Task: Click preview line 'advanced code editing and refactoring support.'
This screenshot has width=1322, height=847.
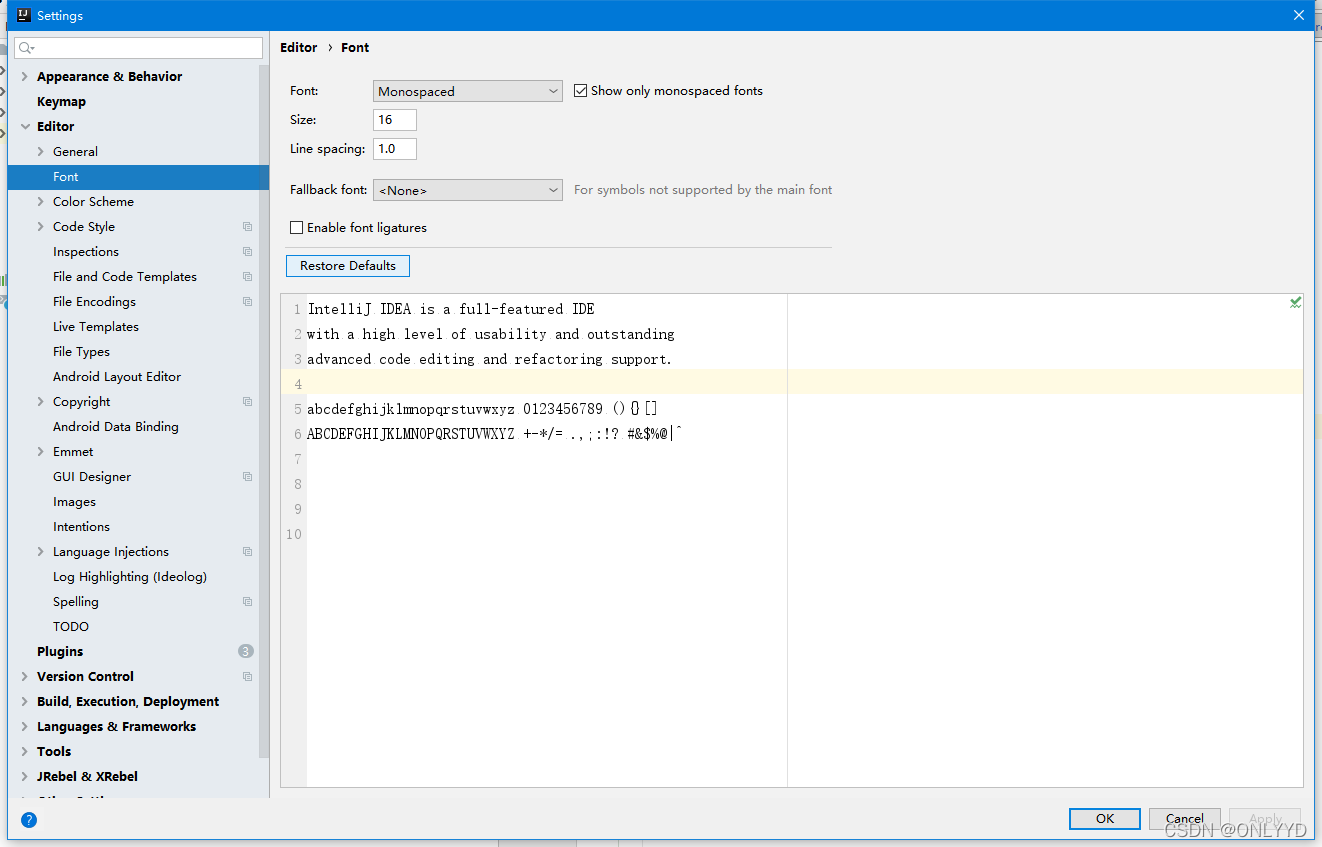Action: [x=490, y=359]
